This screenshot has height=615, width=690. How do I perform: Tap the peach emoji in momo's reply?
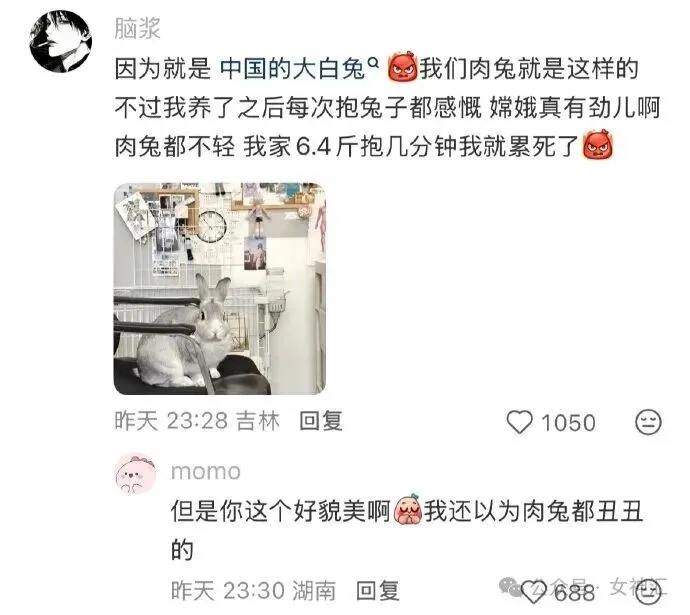[x=408, y=510]
